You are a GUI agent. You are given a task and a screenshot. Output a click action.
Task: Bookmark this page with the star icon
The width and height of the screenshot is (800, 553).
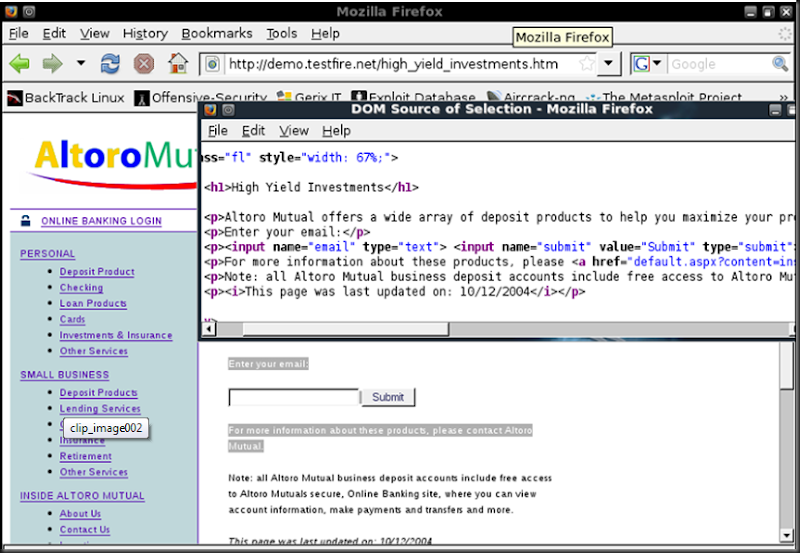[587, 64]
